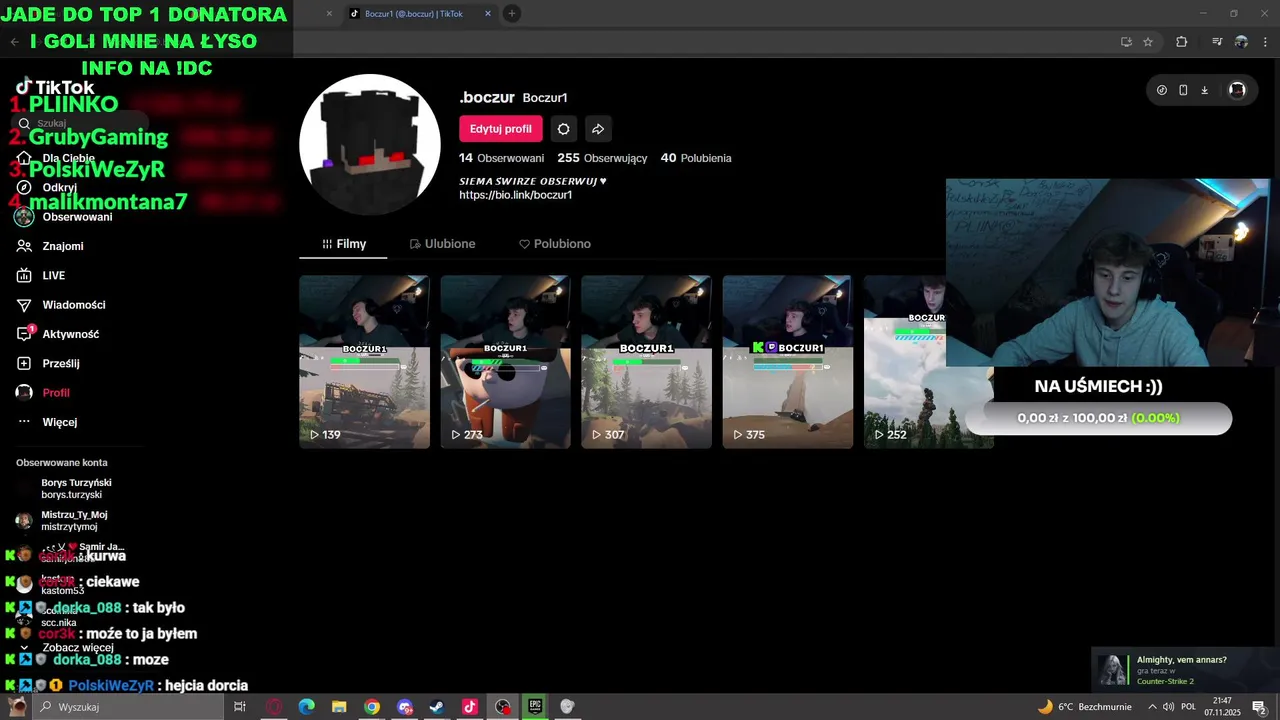Click the Edytuj profil button

click(501, 129)
